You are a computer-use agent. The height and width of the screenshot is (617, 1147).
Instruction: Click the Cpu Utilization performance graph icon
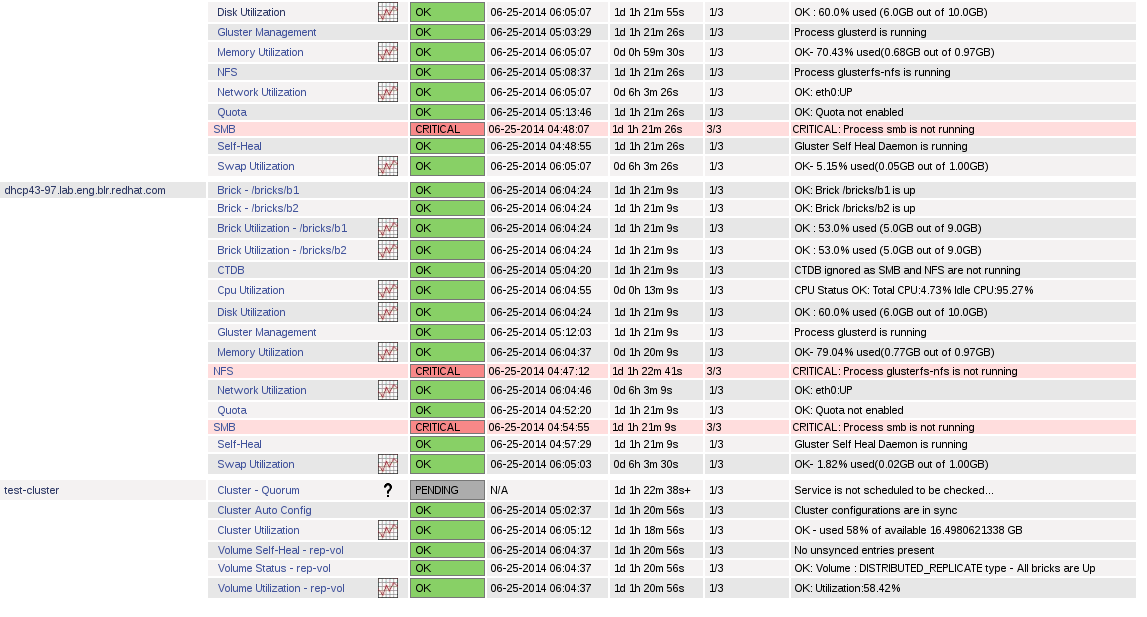coord(388,290)
